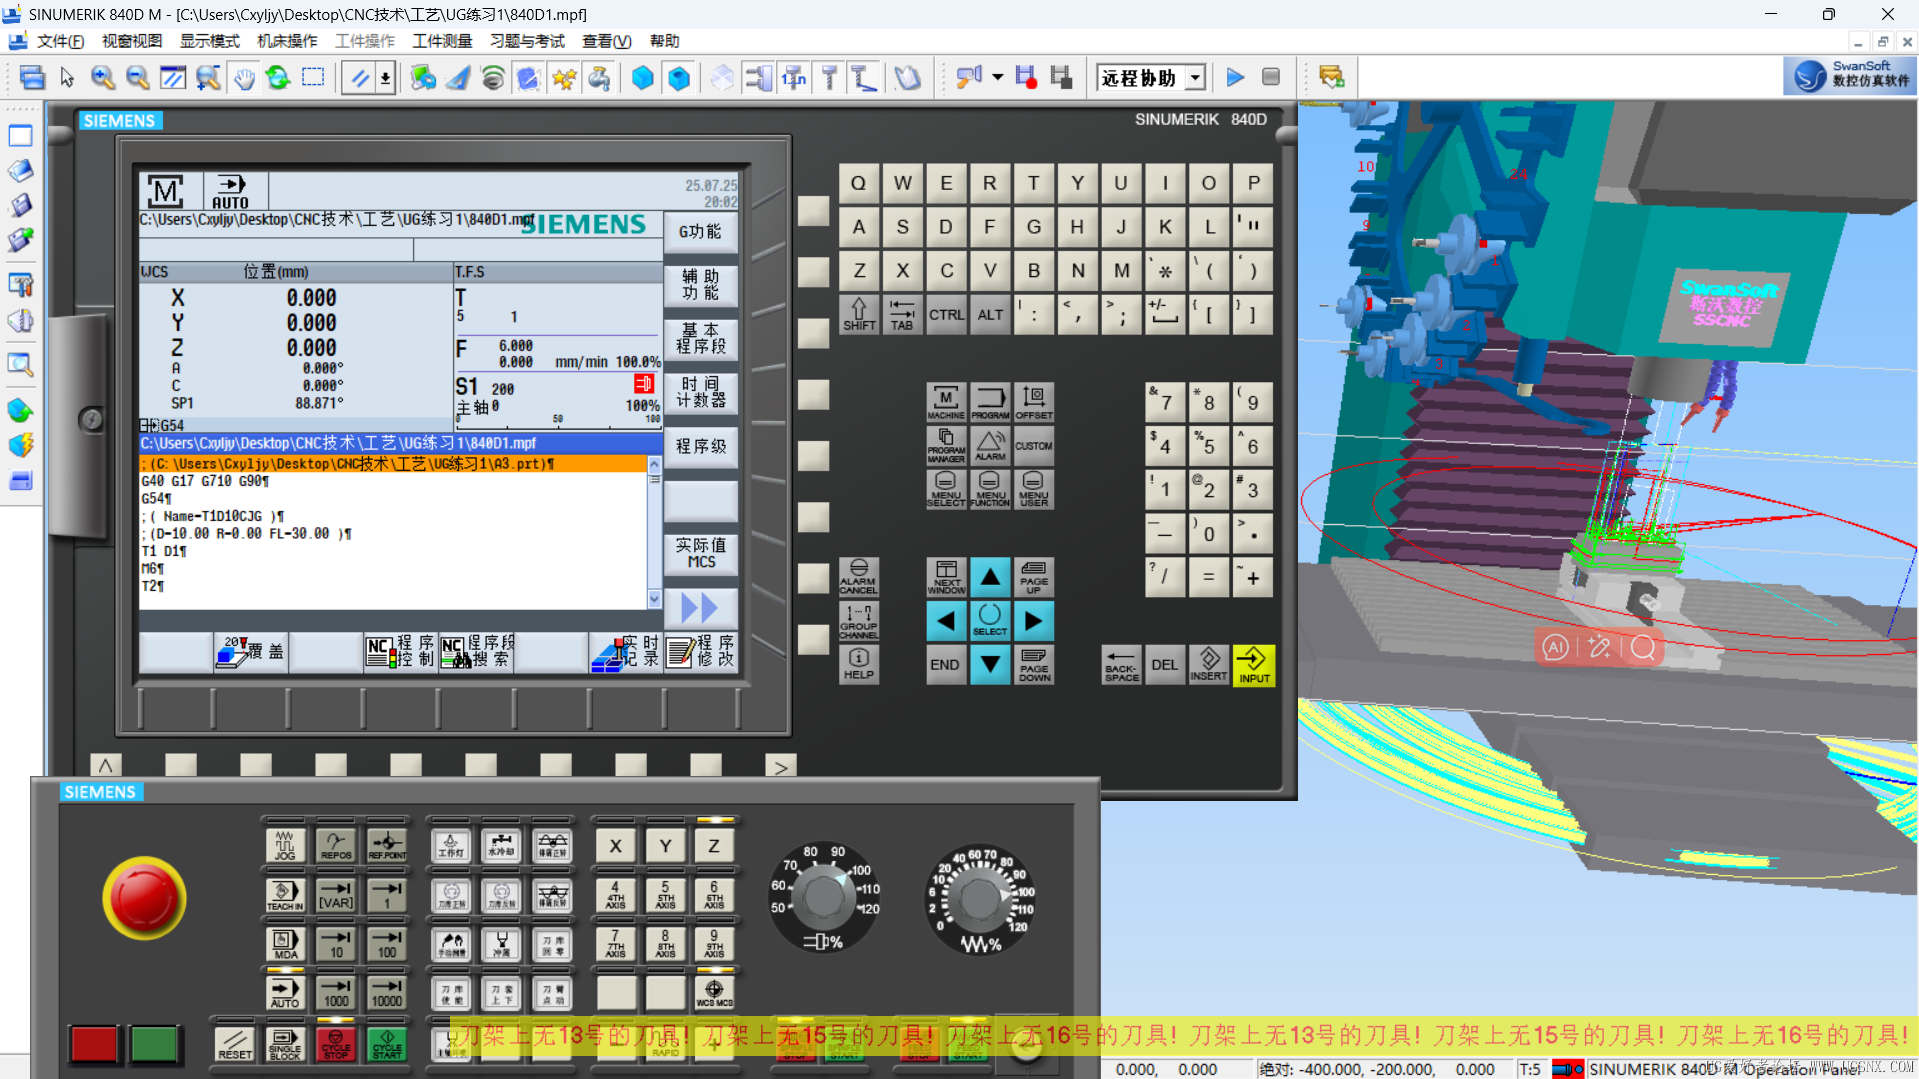1919x1079 pixels.
Task: Click the OFFSET key on the keypad
Action: pyautogui.click(x=1034, y=402)
